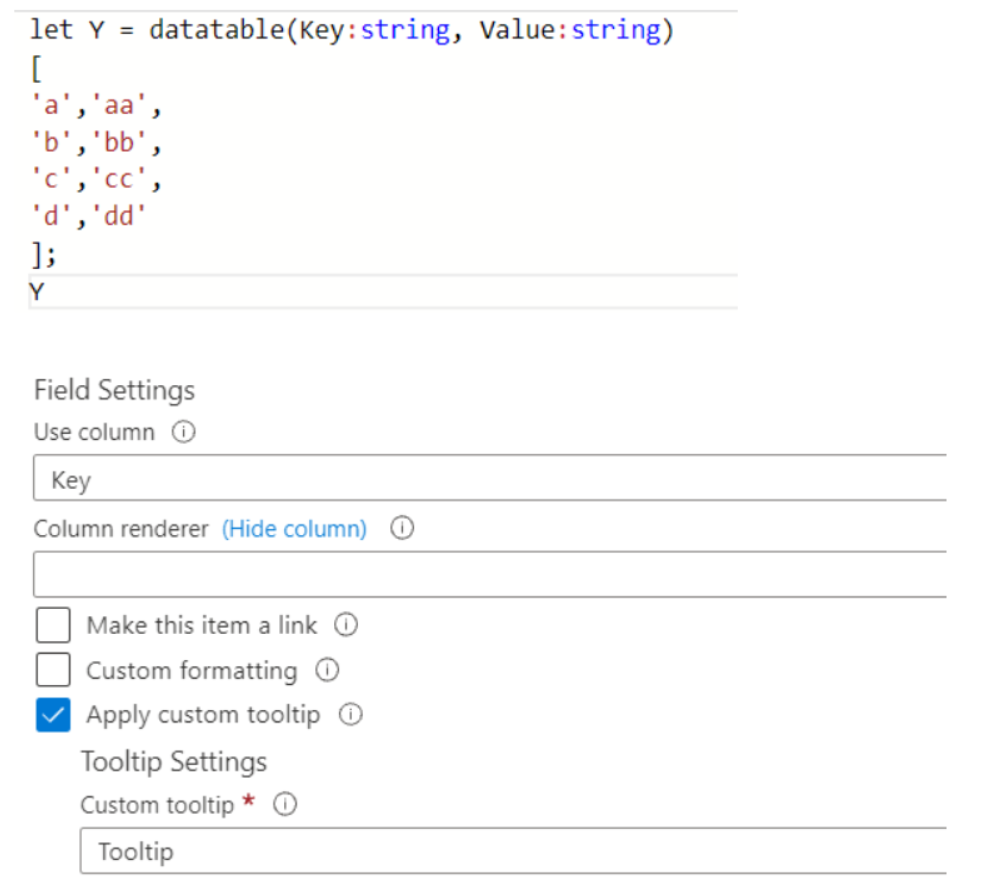Click the Field Settings heading
The height and width of the screenshot is (889, 1000).
point(114,390)
